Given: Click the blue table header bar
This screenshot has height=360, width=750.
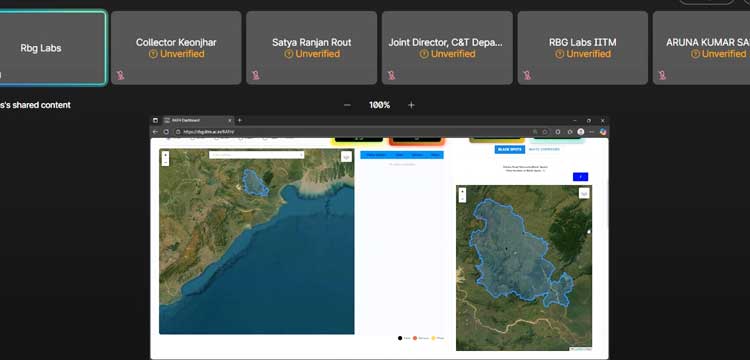Looking at the screenshot, I should pyautogui.click(x=402, y=155).
